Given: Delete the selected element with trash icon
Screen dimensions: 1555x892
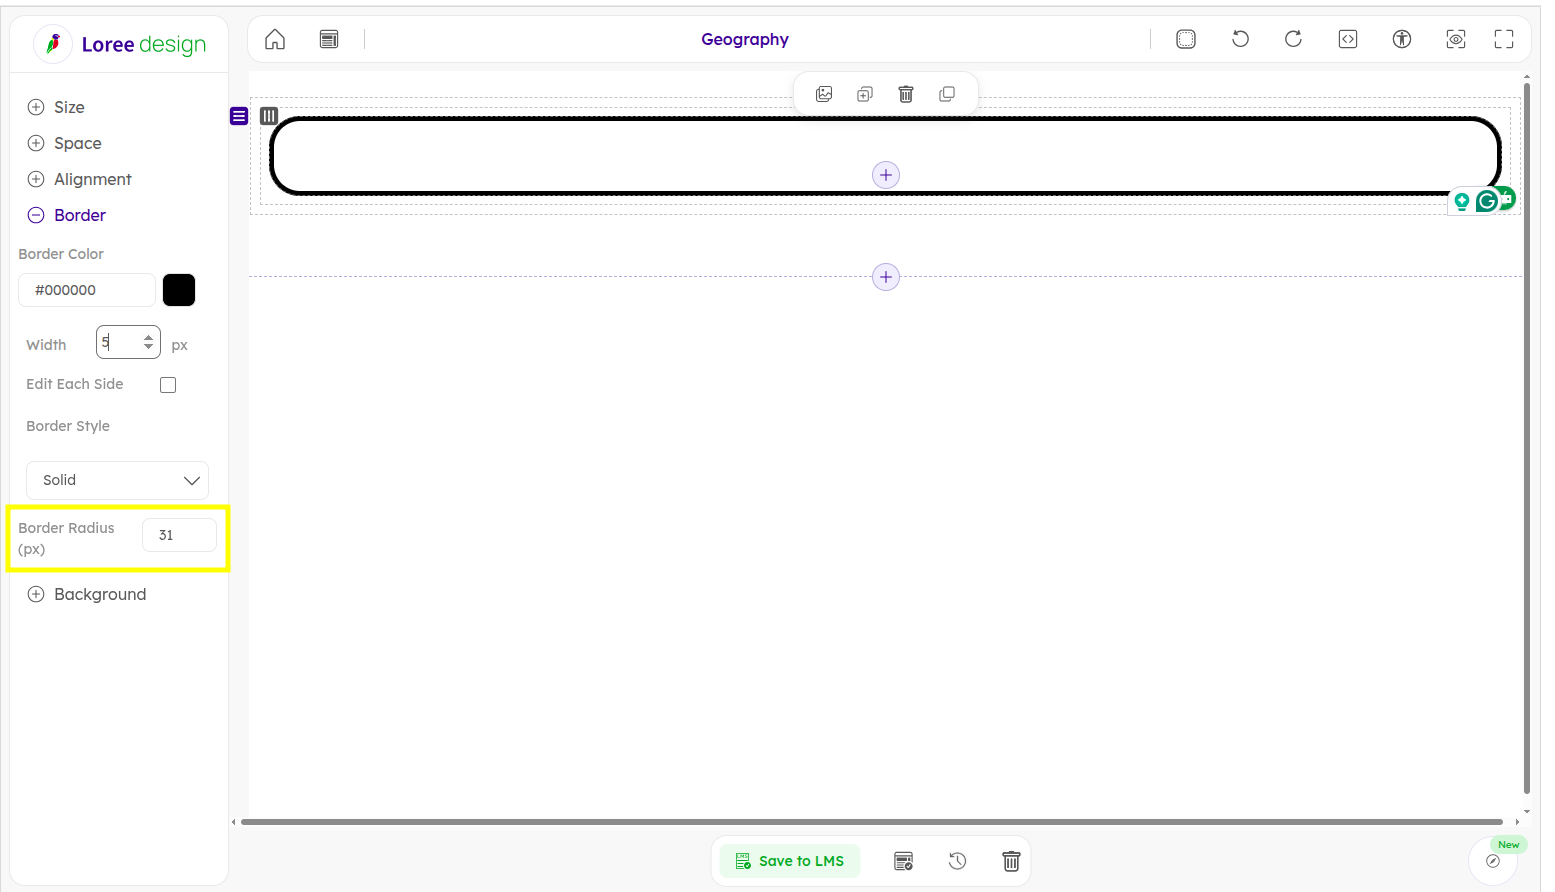Looking at the screenshot, I should coord(906,94).
